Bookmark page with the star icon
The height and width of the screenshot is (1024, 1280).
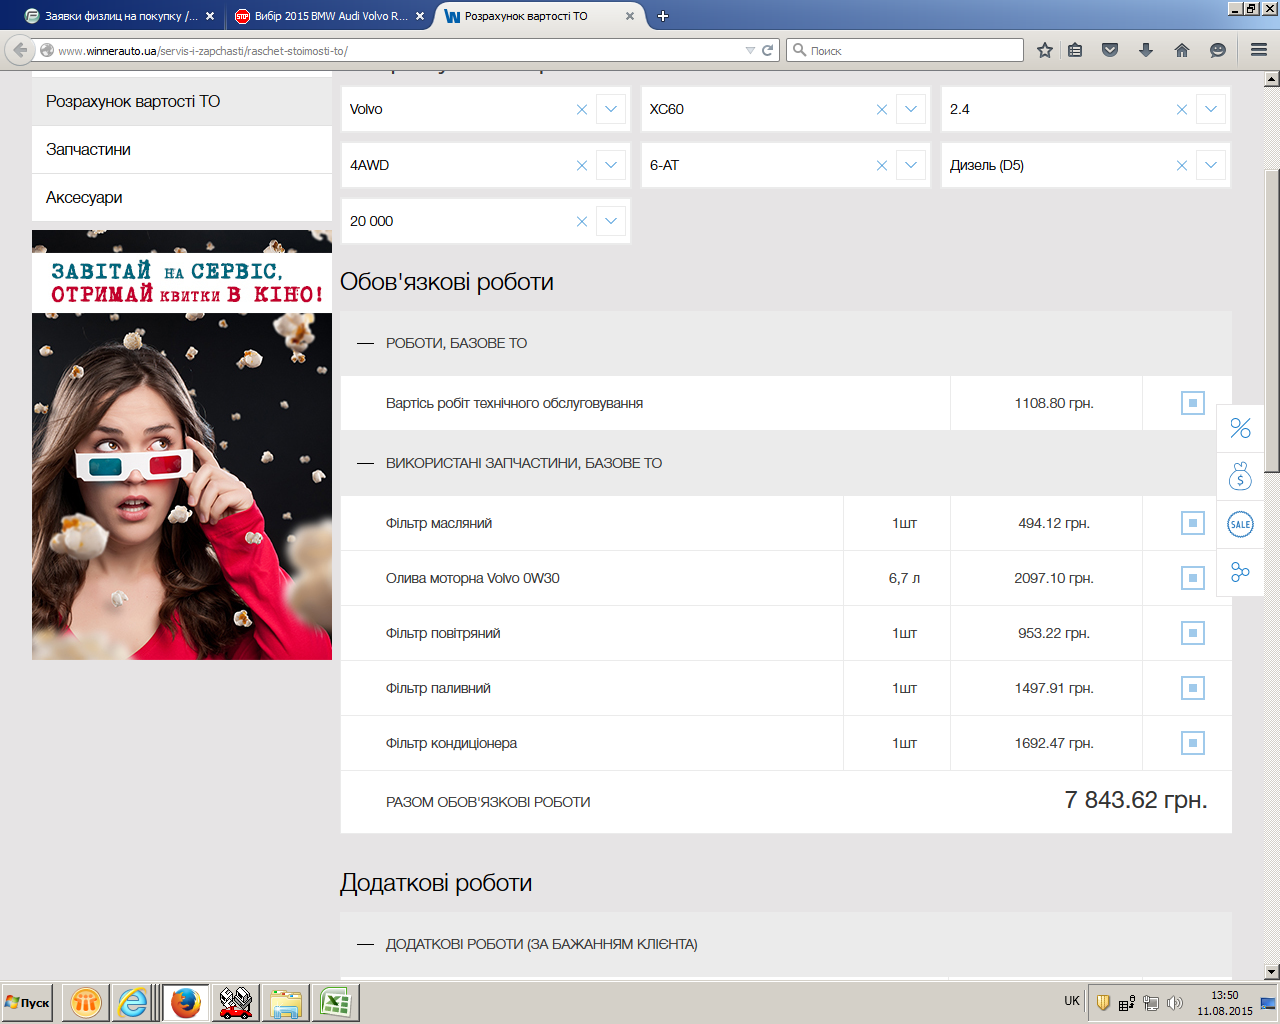pyautogui.click(x=1045, y=50)
